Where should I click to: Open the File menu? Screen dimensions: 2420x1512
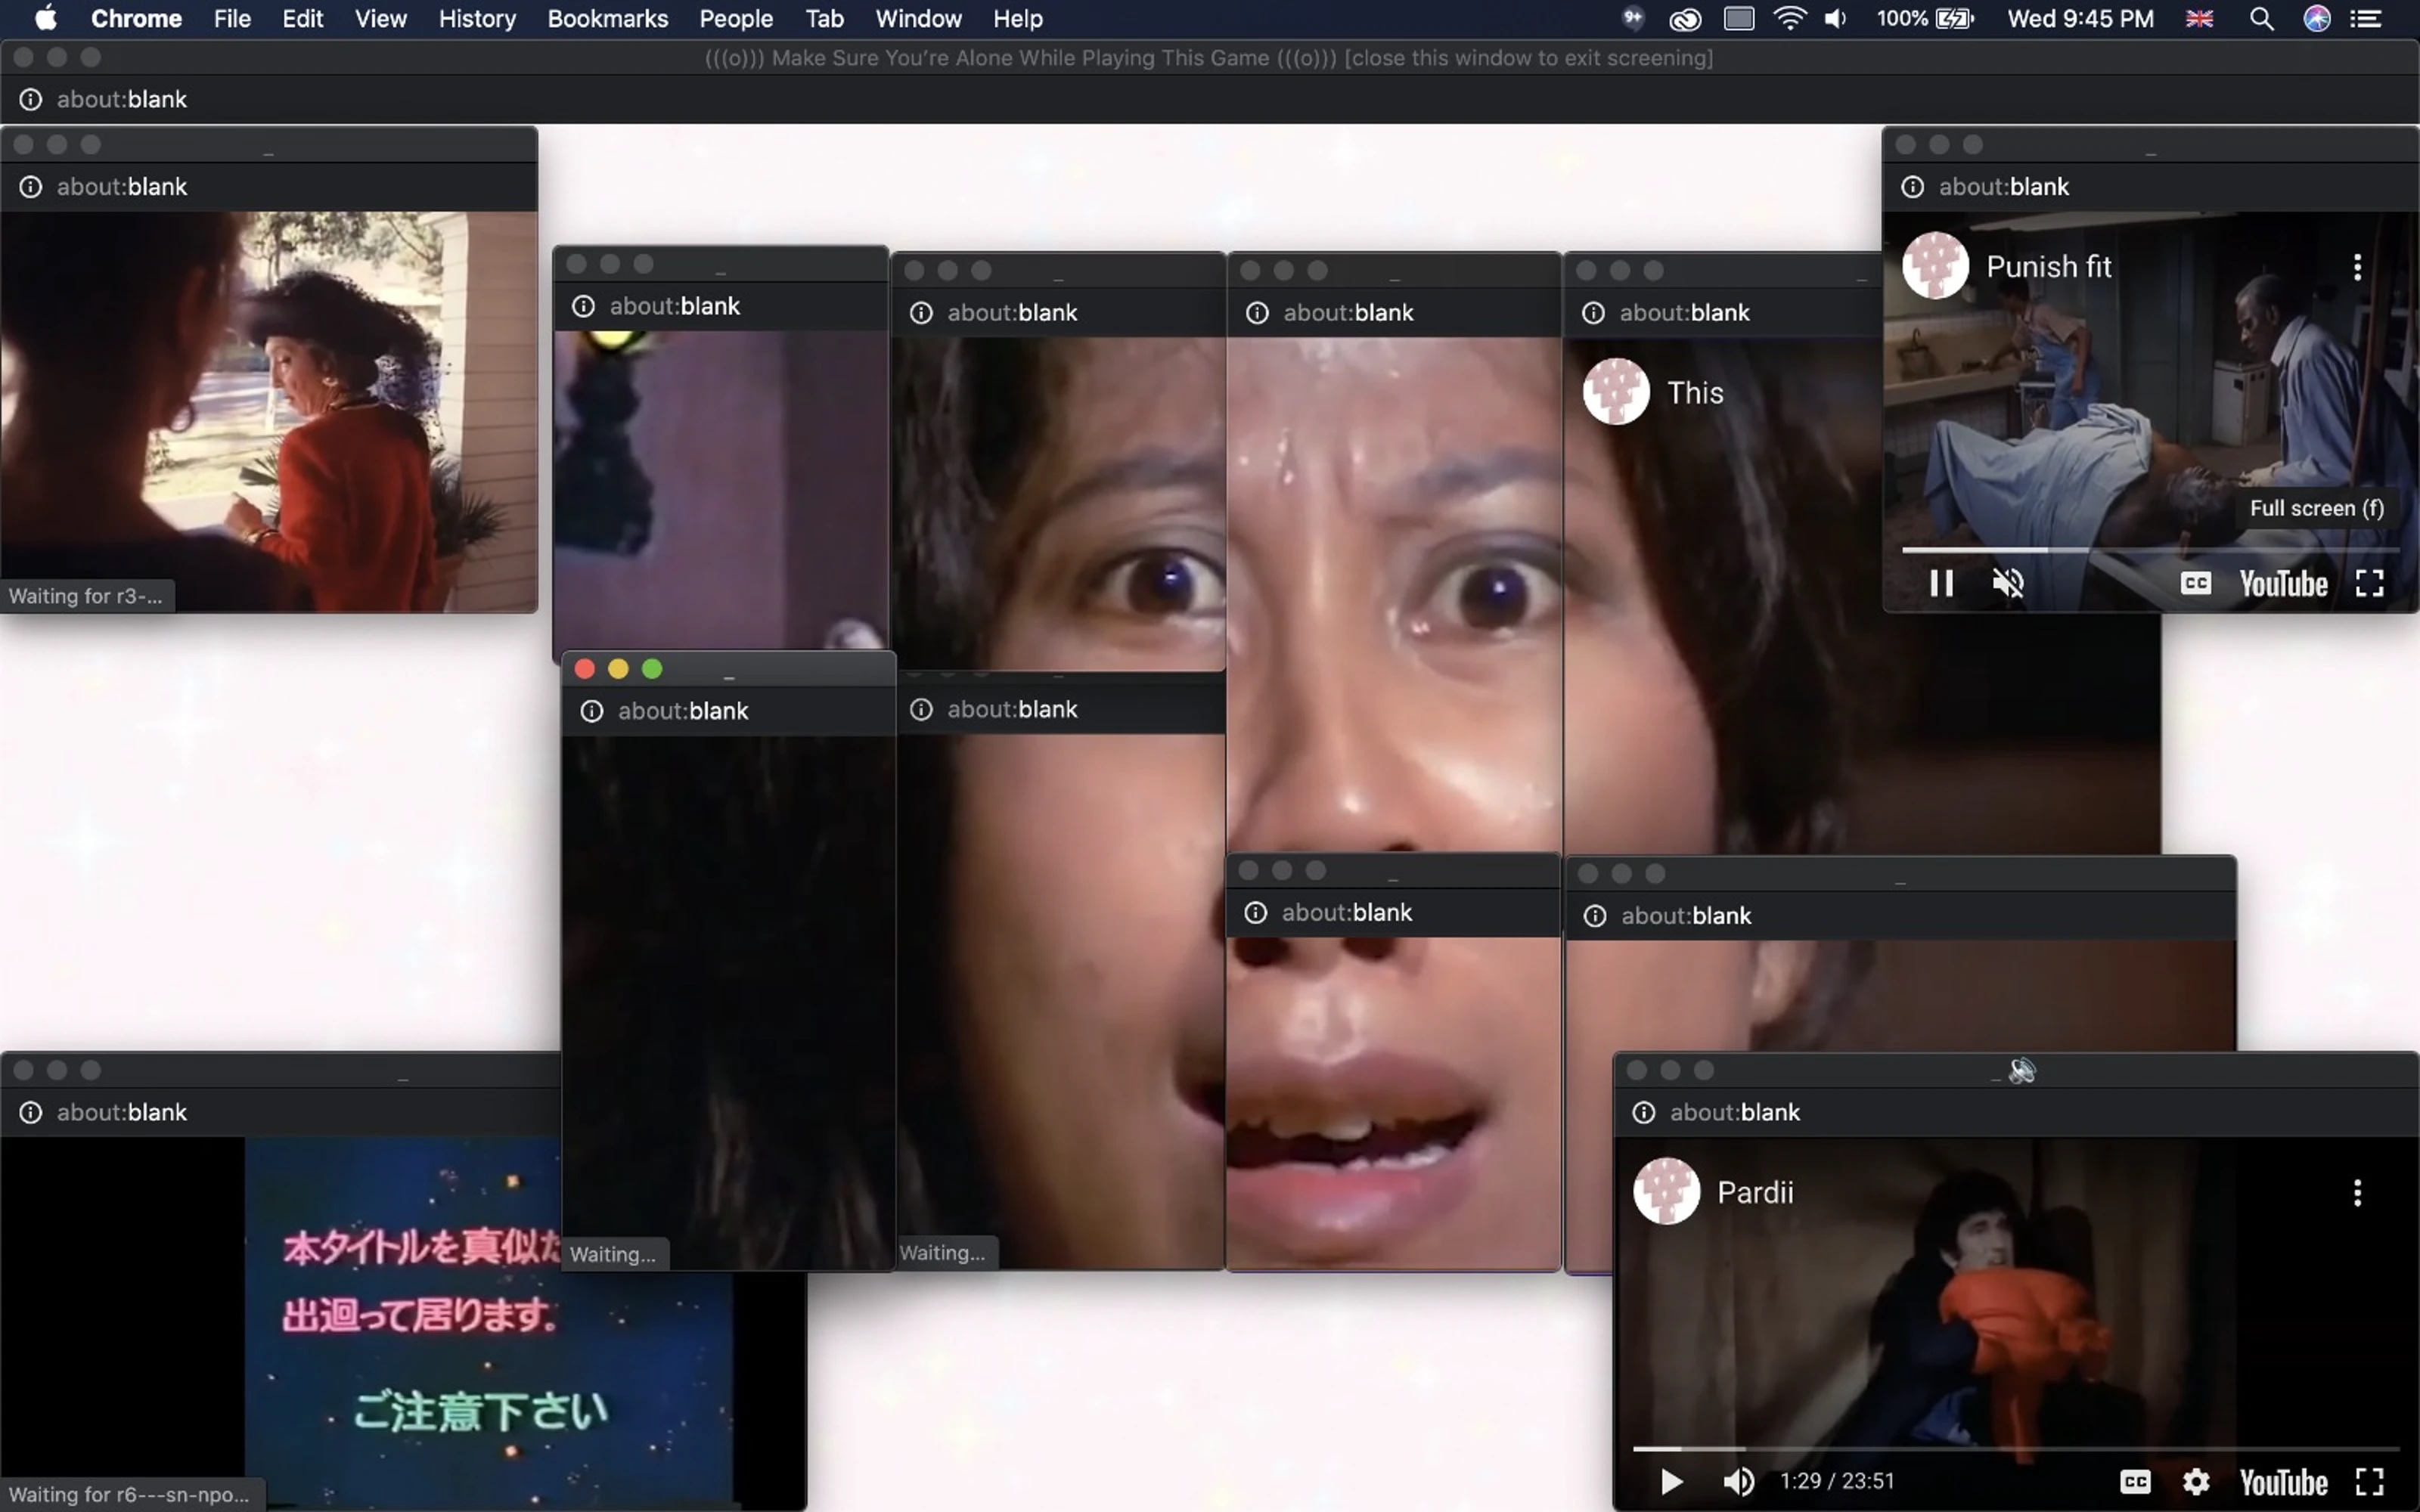[x=232, y=19]
